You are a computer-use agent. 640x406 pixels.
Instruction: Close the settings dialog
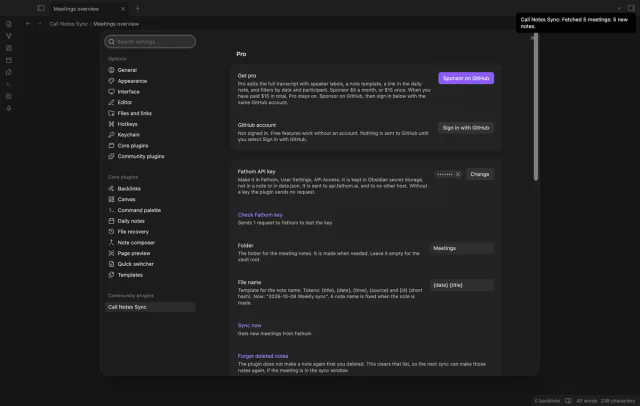[532, 38]
